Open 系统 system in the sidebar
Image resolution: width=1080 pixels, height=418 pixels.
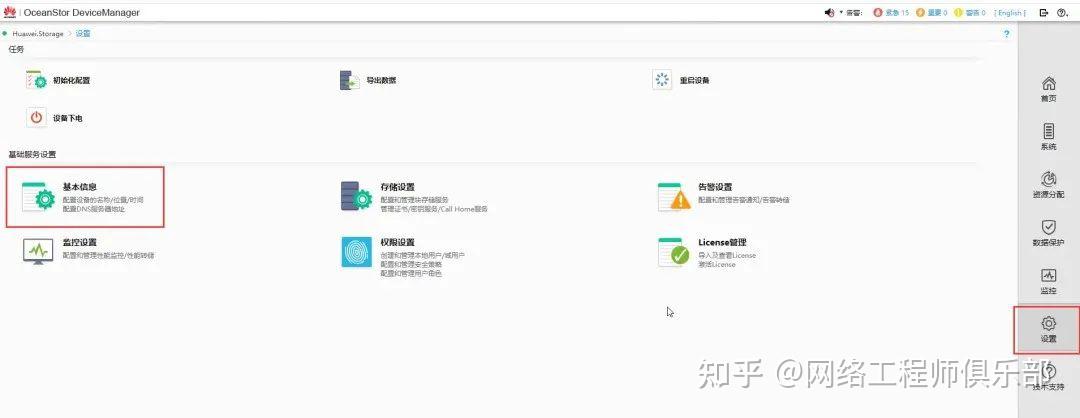pyautogui.click(x=1048, y=137)
